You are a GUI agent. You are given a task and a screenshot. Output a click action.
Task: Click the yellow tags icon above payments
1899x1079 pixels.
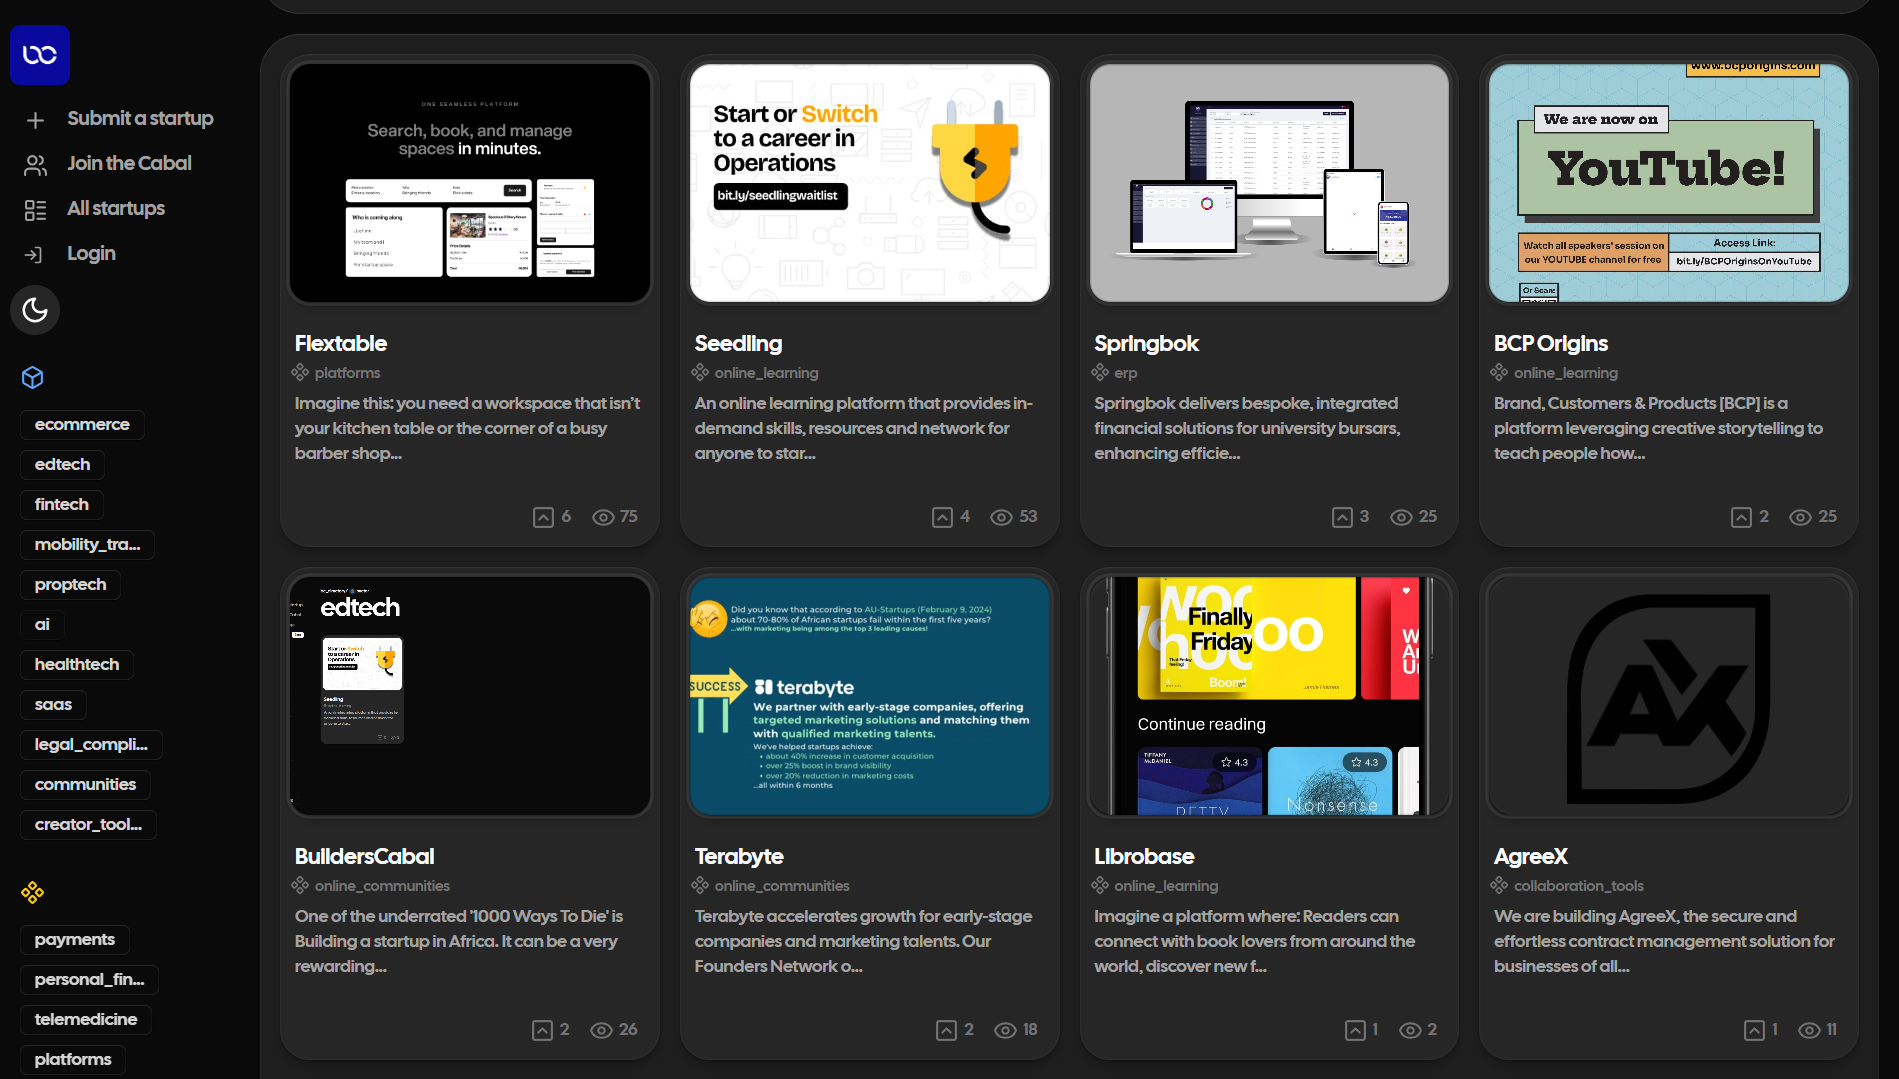[x=33, y=892]
